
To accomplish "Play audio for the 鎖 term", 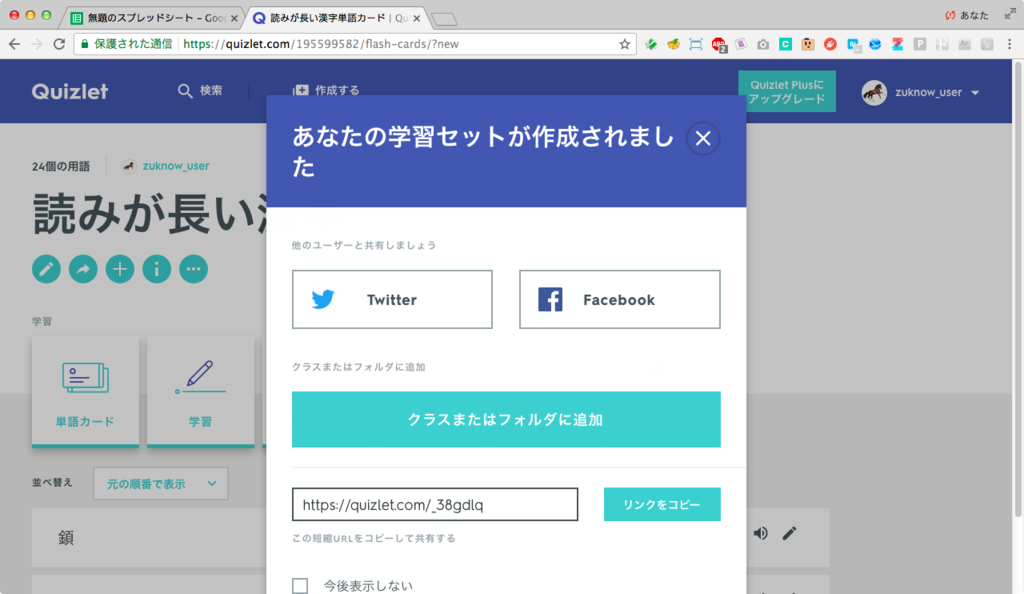I will [761, 533].
